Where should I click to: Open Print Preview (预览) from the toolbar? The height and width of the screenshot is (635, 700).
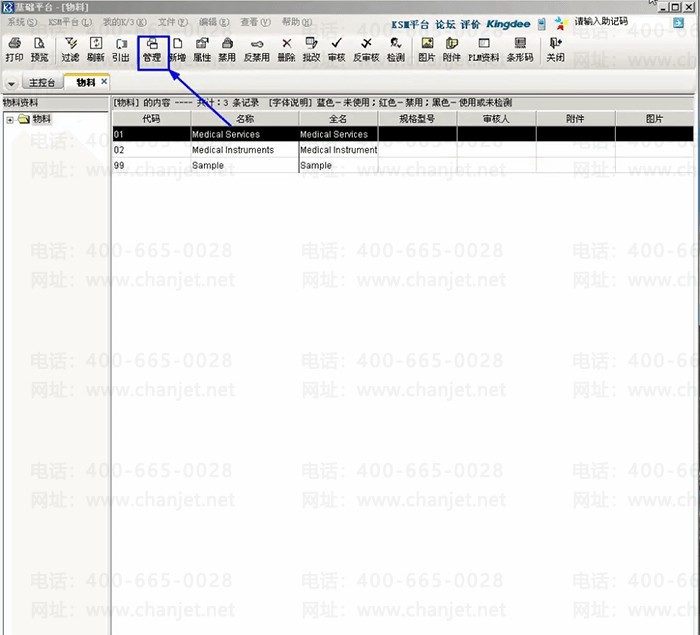point(39,50)
